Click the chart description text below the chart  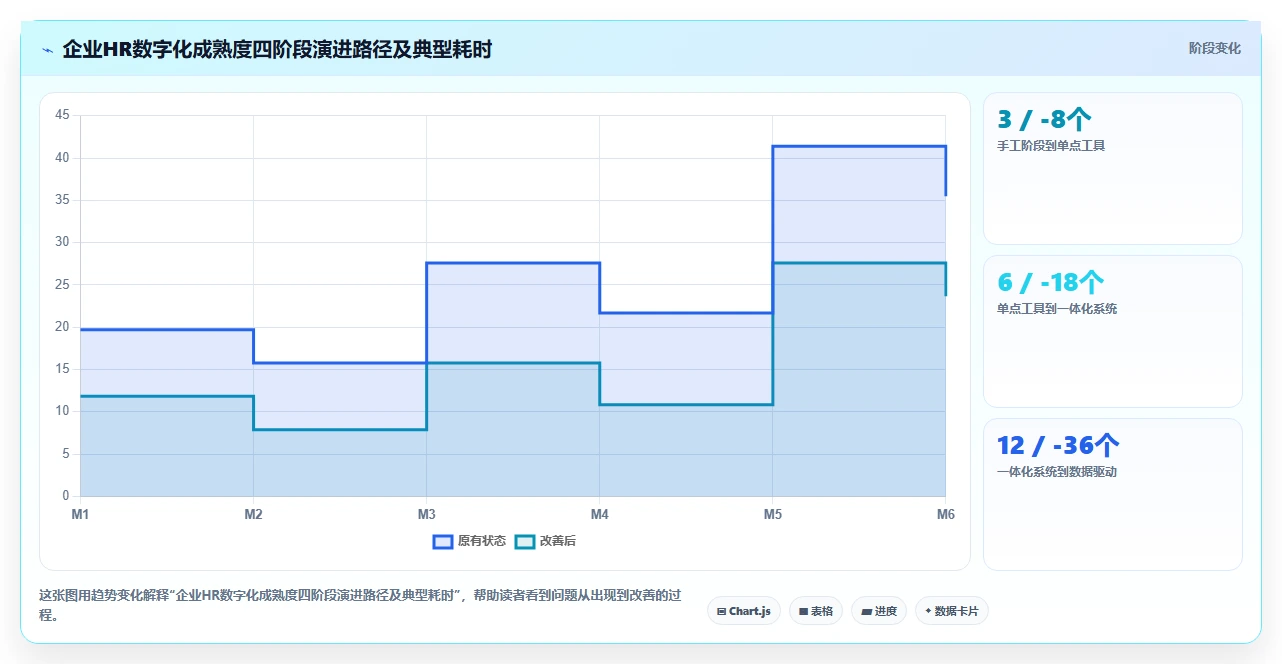point(361,605)
